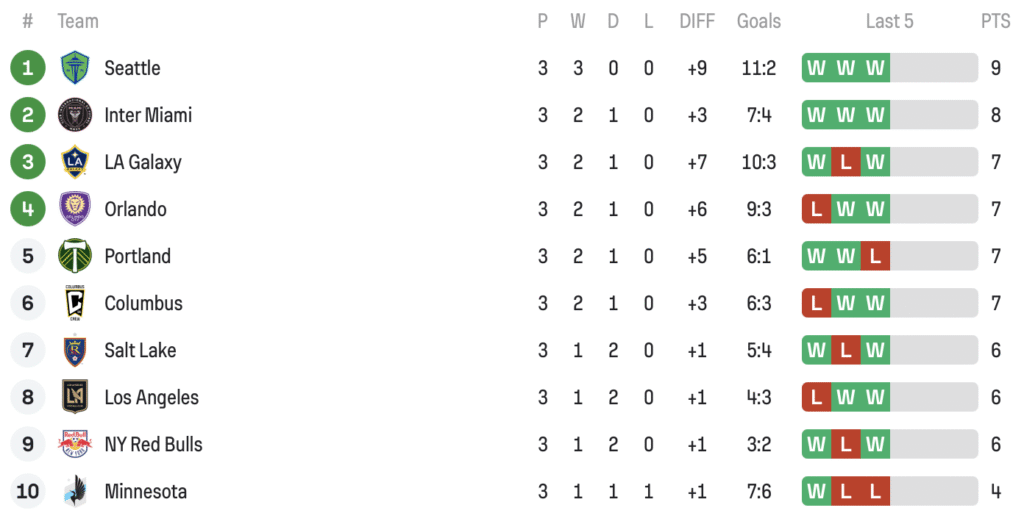
Task: Click the Seattle Sounders team crest
Action: (x=75, y=68)
